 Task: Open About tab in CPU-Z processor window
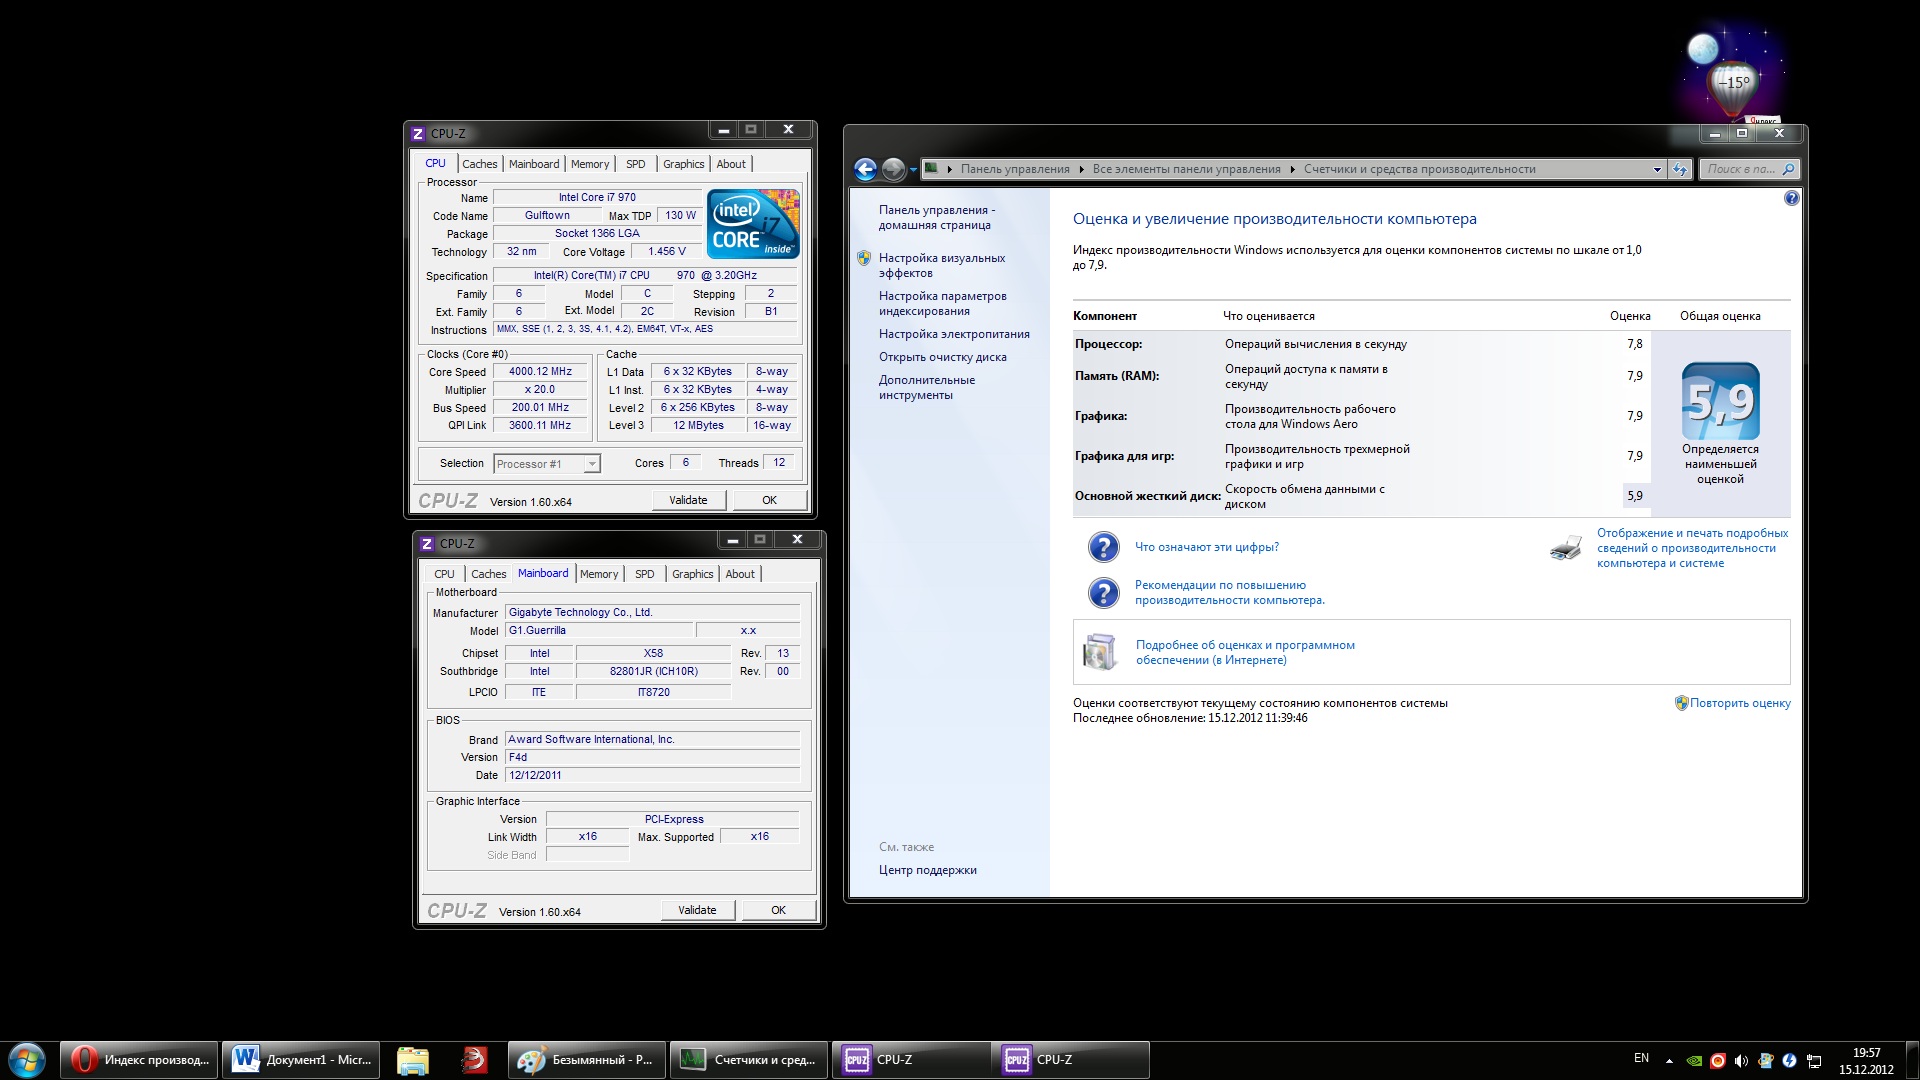click(731, 164)
